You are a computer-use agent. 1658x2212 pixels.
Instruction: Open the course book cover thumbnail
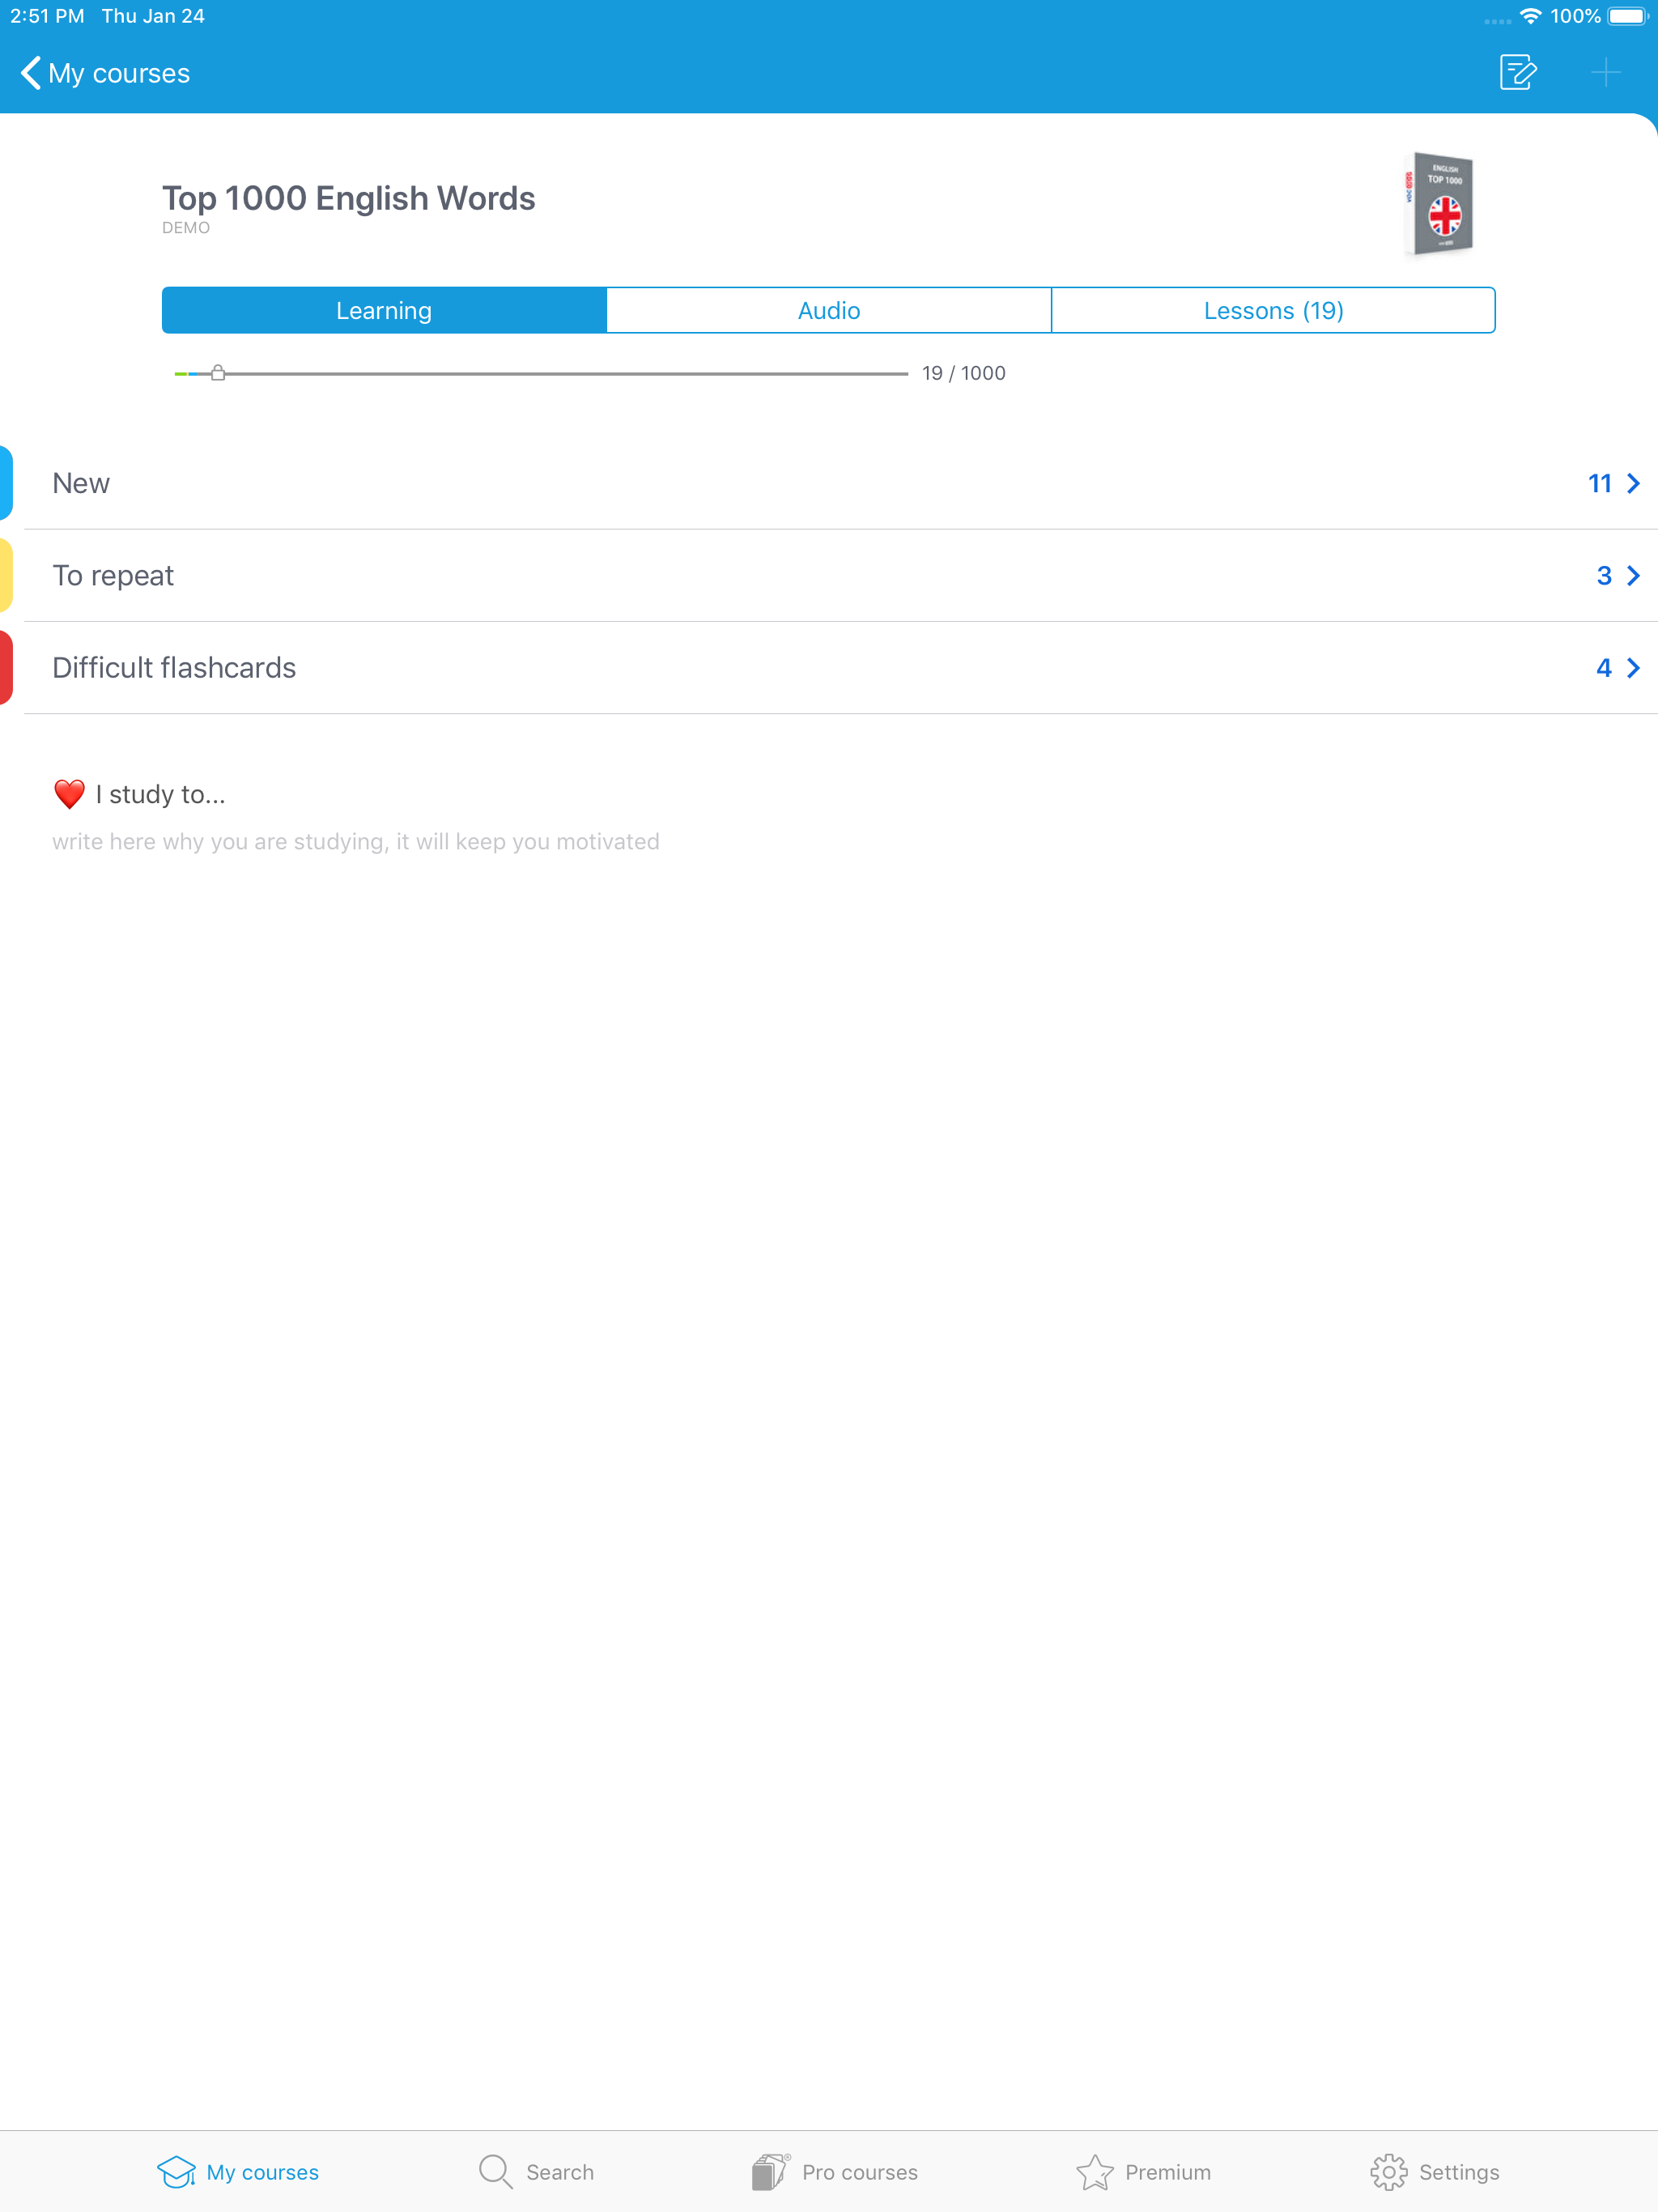(x=1439, y=204)
